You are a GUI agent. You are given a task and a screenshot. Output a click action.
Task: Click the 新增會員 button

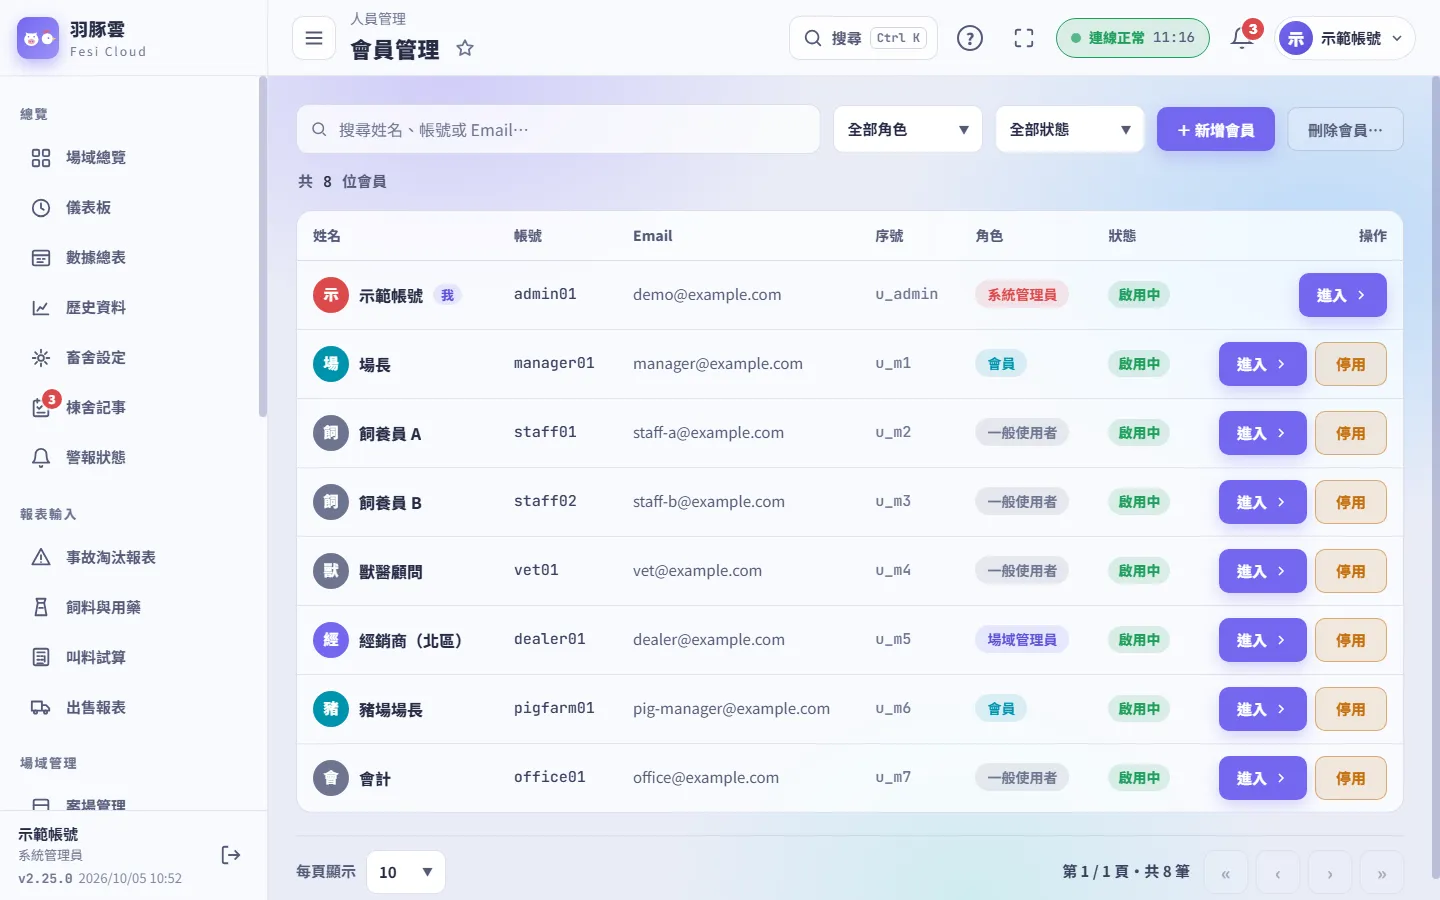[x=1215, y=129]
